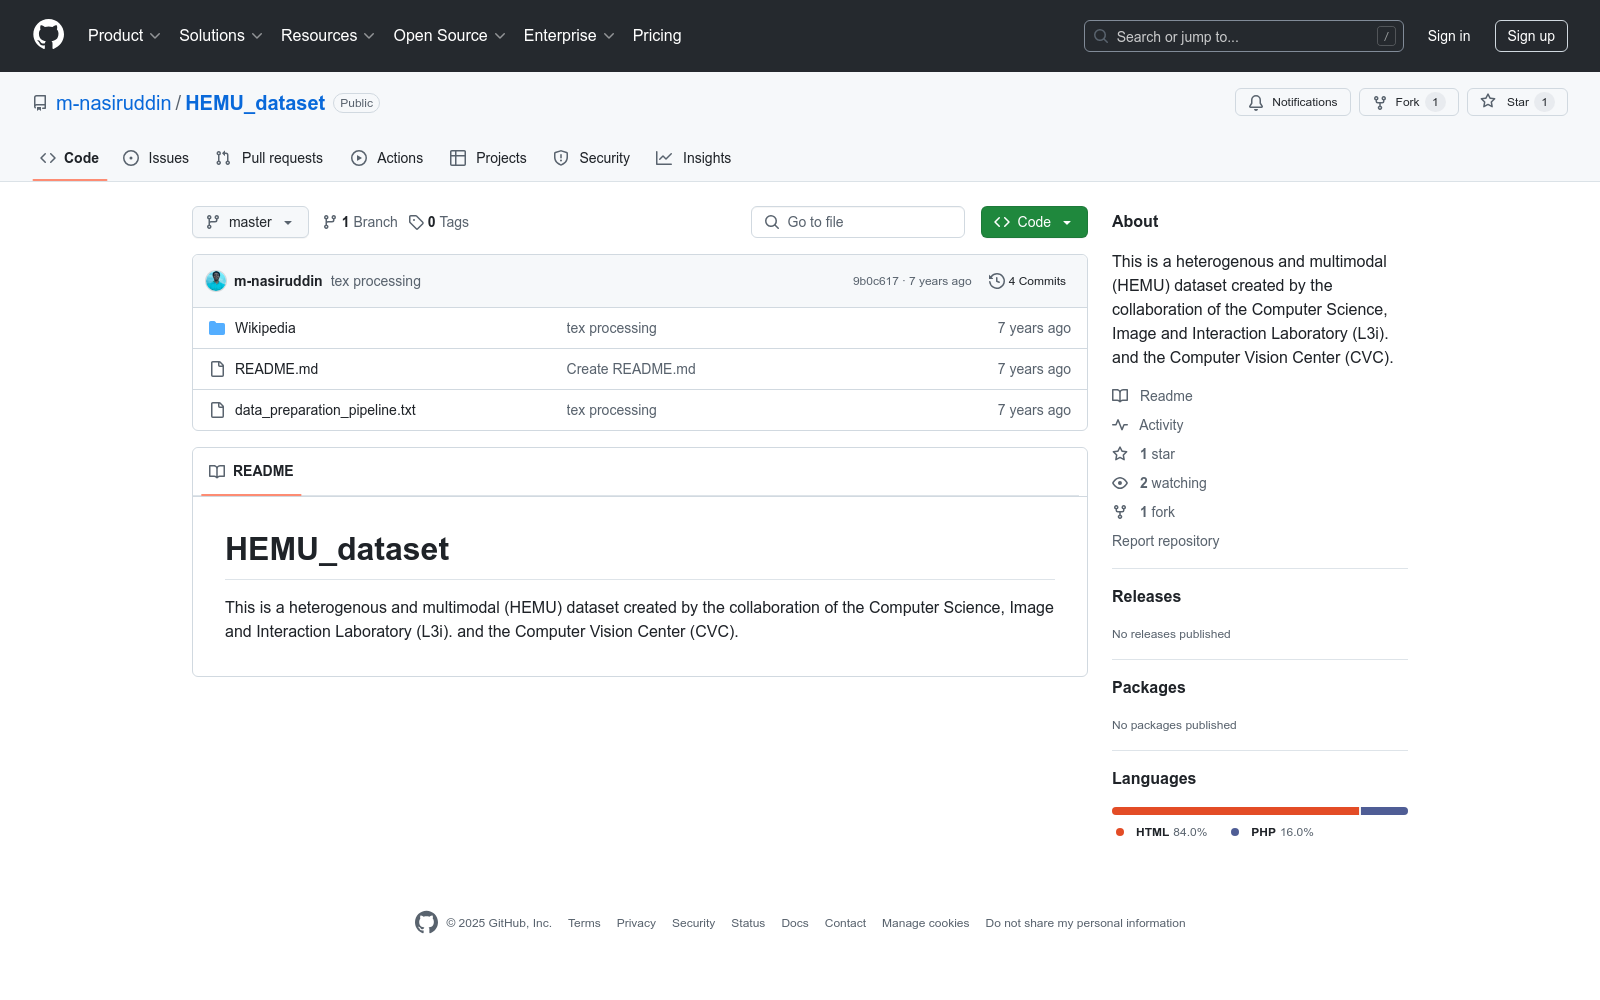Open the Product dropdown menu
The width and height of the screenshot is (1600, 1000).
[x=124, y=35]
